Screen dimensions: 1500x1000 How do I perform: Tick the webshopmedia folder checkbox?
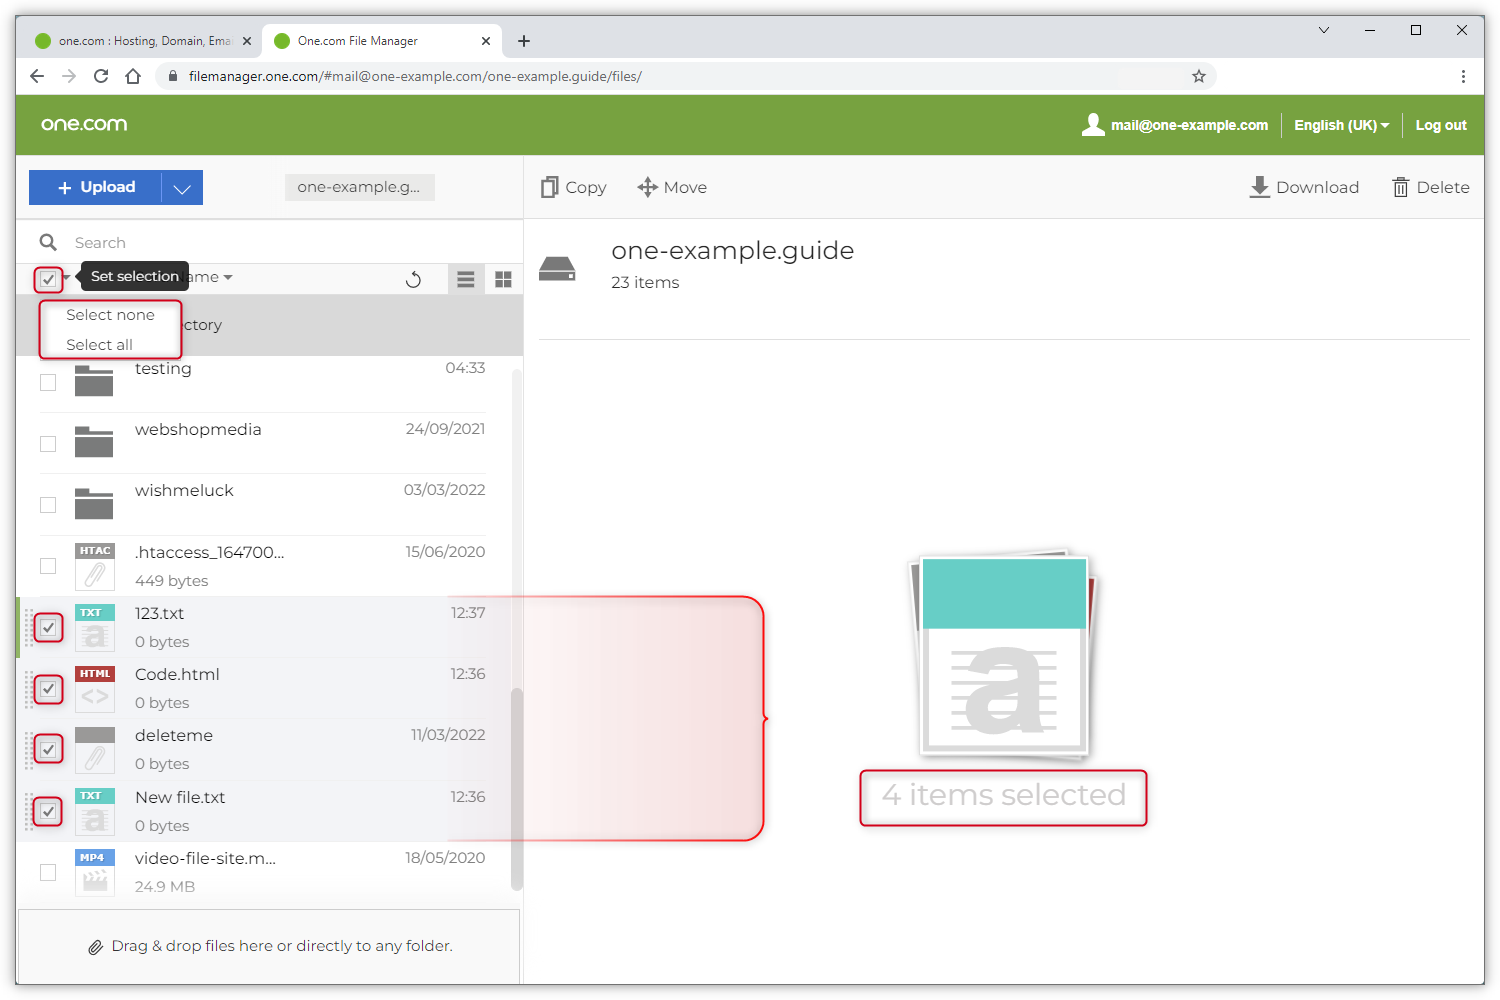(48, 444)
